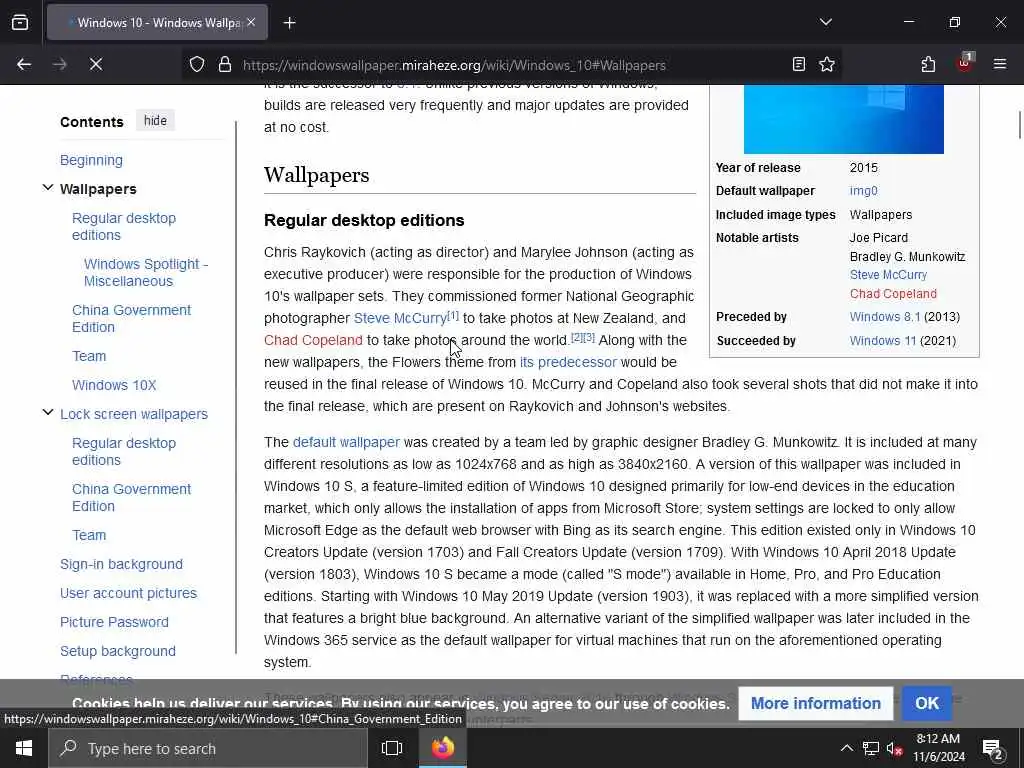1024x768 pixels.
Task: Open citation reference [2]
Action: pyautogui.click(x=577, y=338)
